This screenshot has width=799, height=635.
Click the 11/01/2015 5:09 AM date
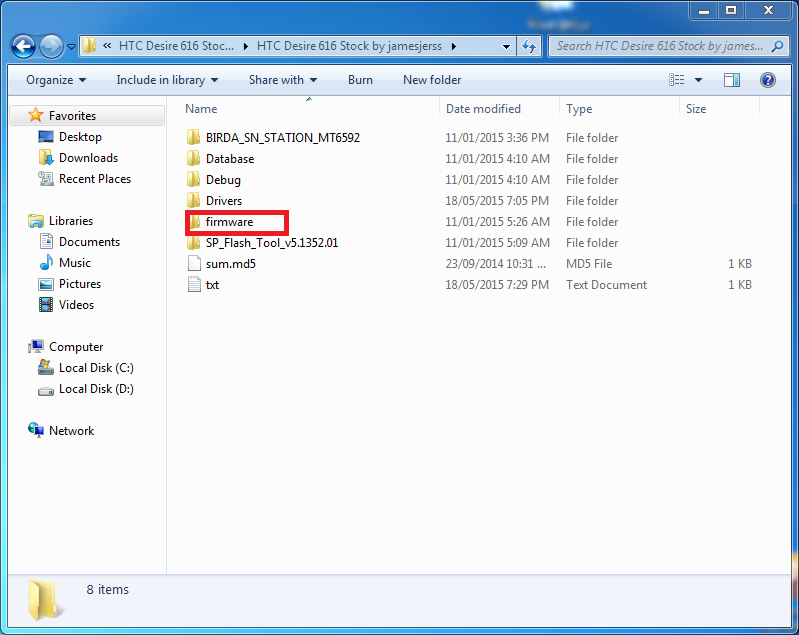point(497,243)
